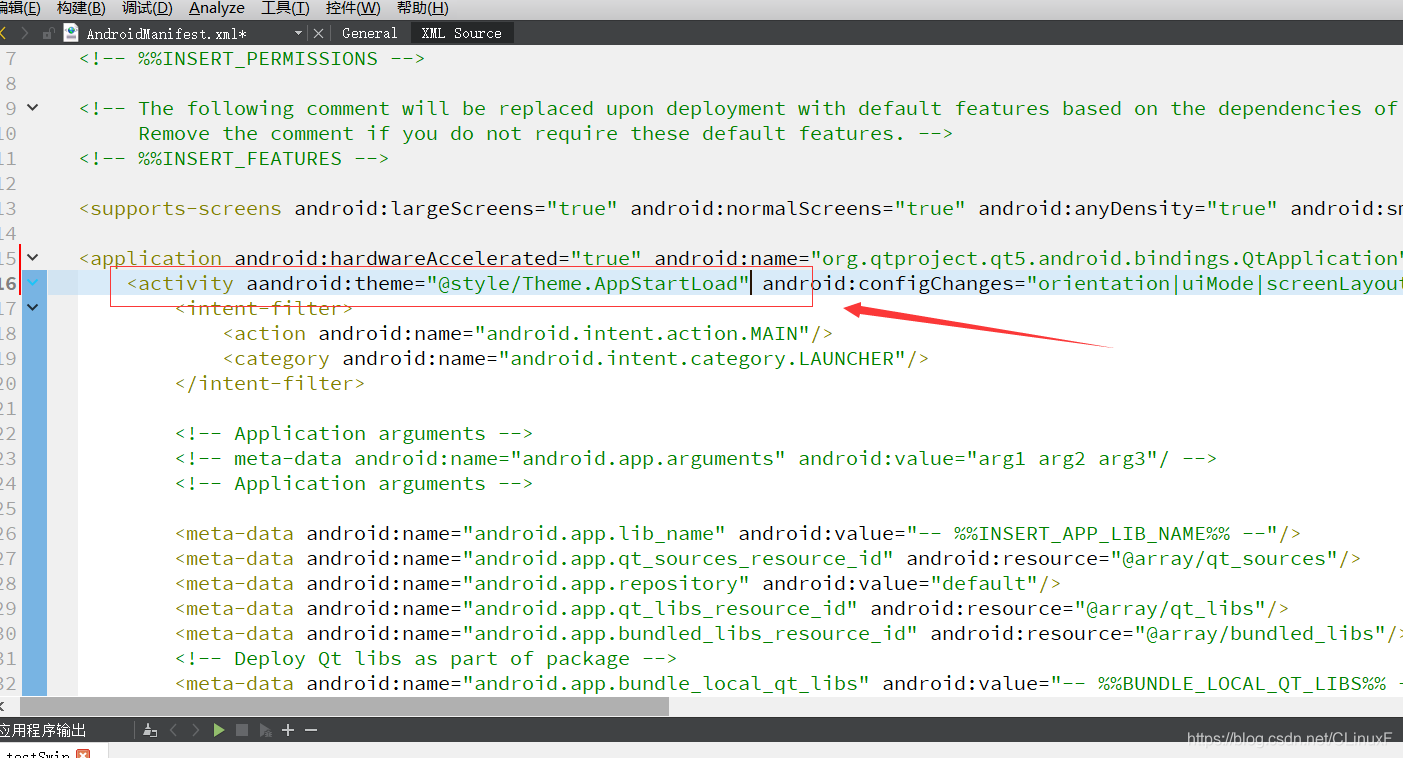Select the XML Source tab
1403x758 pixels.
coord(461,33)
